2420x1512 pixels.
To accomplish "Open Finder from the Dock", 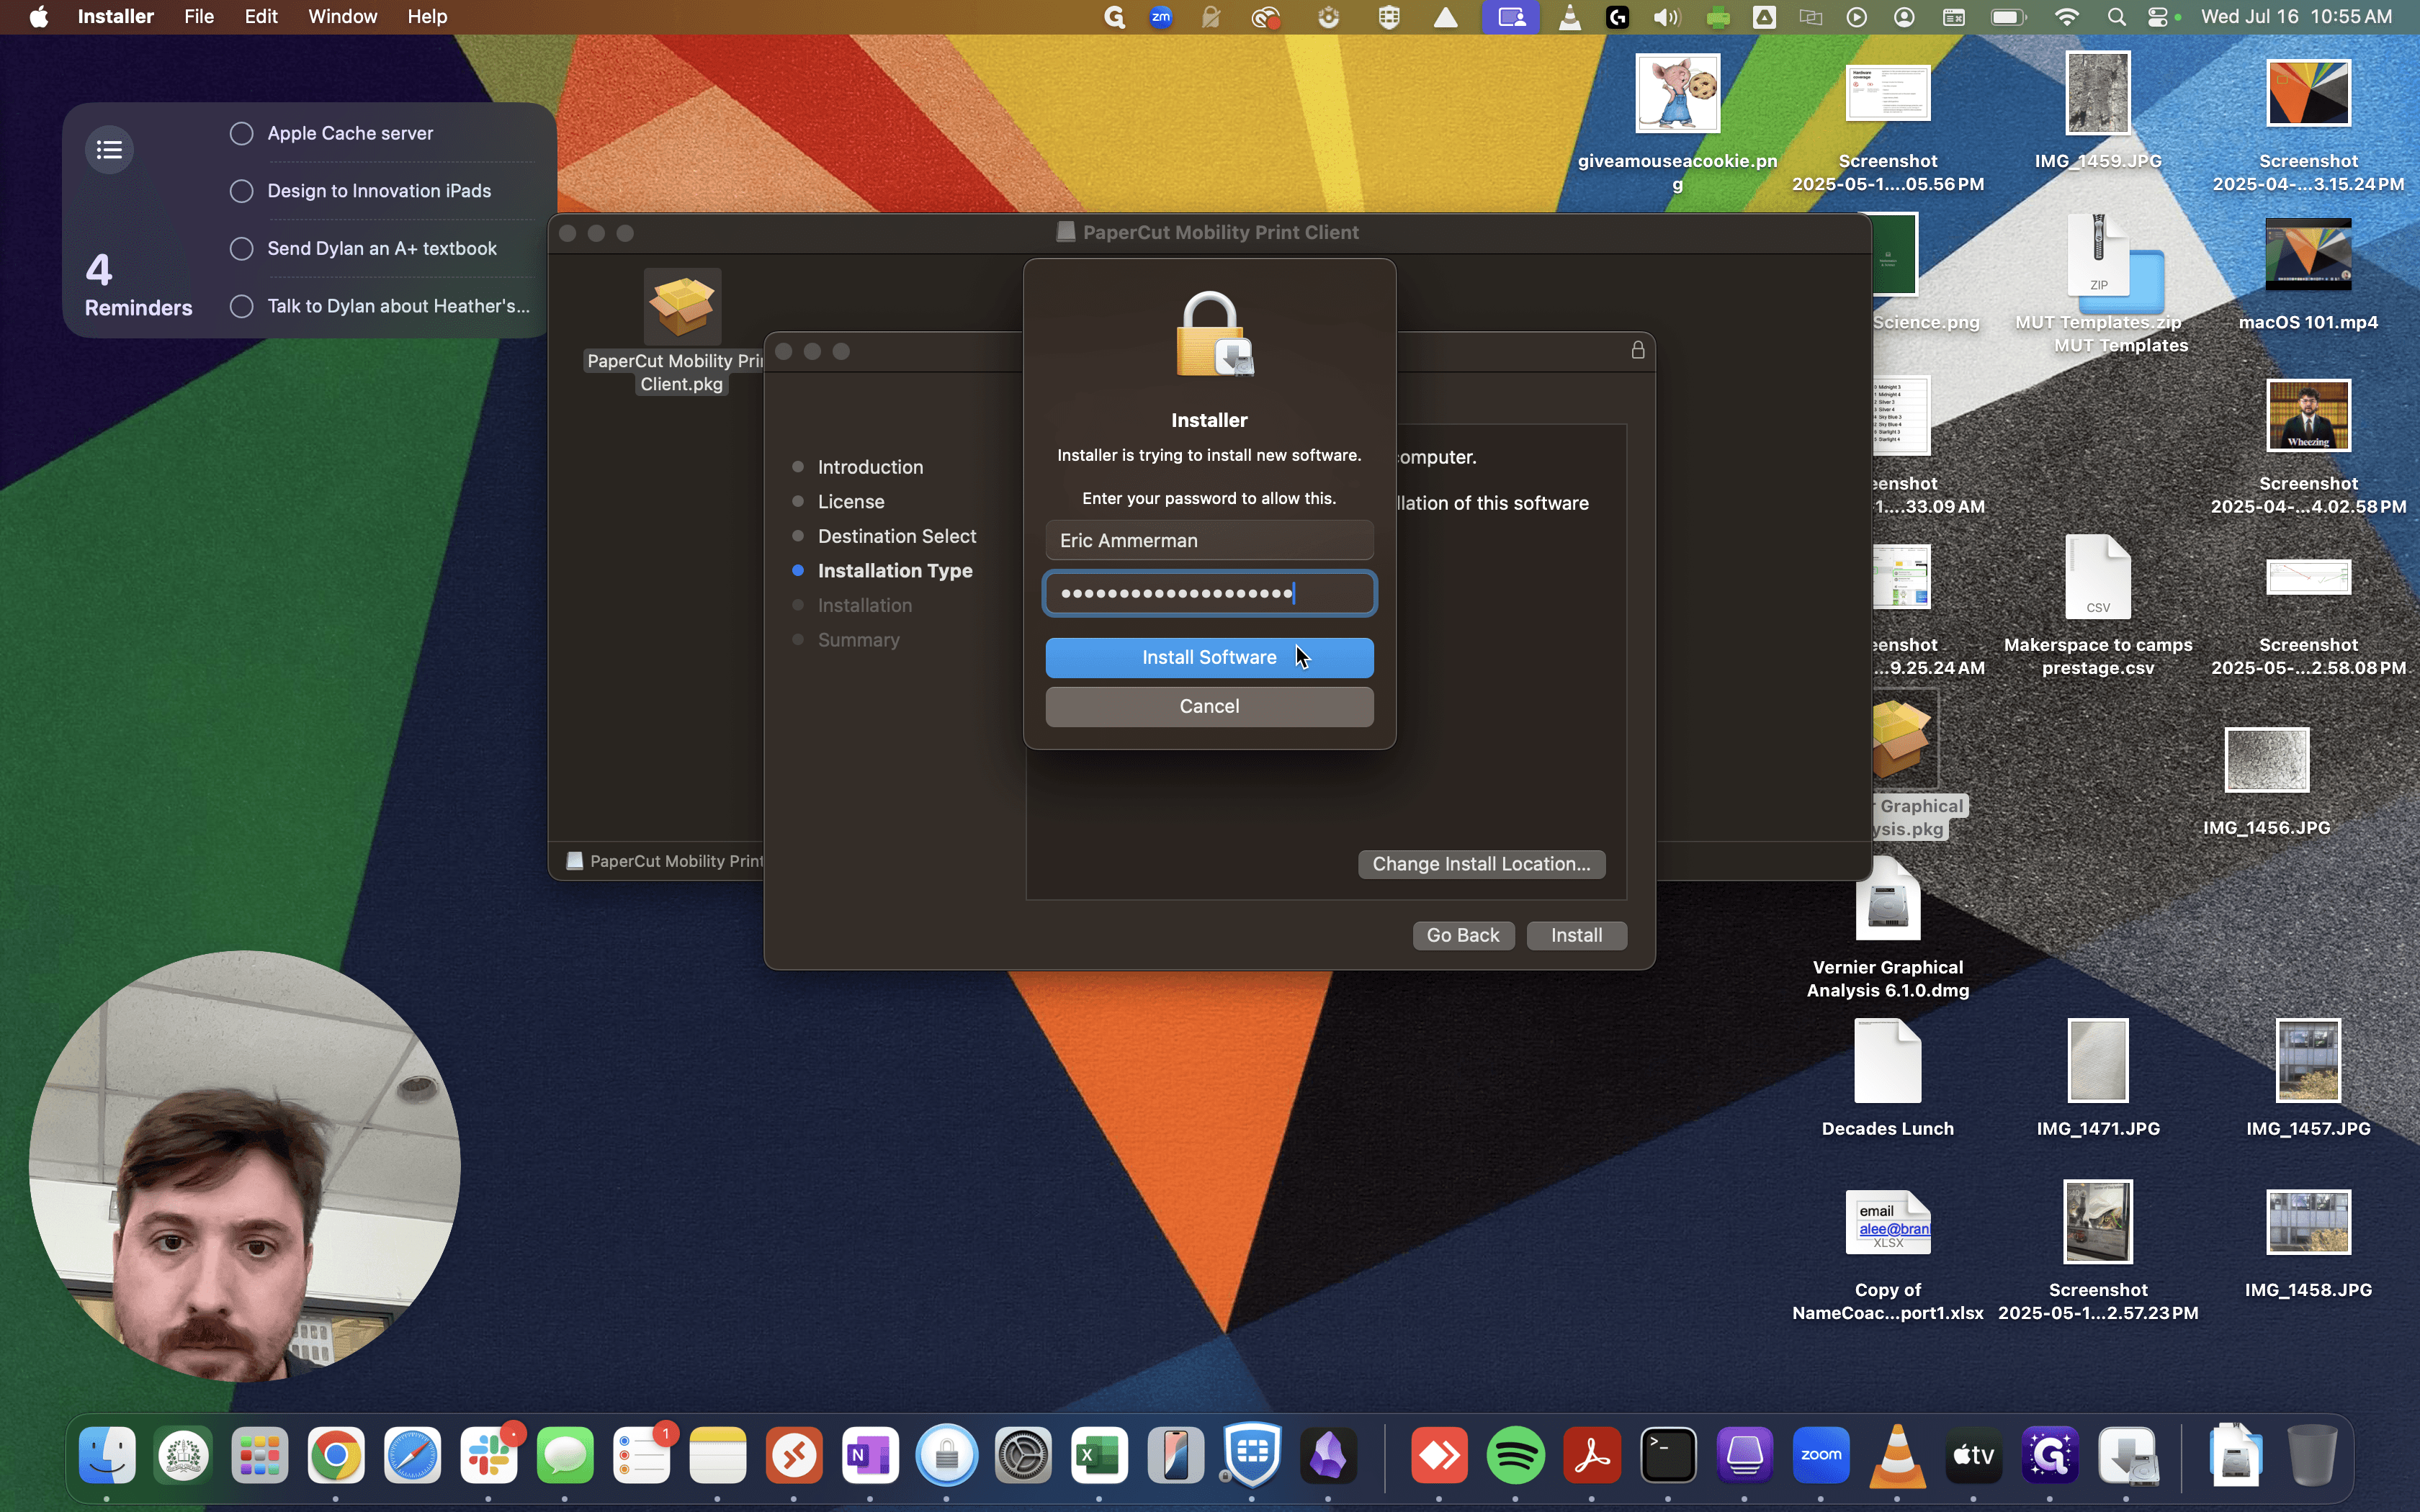I will click(107, 1455).
